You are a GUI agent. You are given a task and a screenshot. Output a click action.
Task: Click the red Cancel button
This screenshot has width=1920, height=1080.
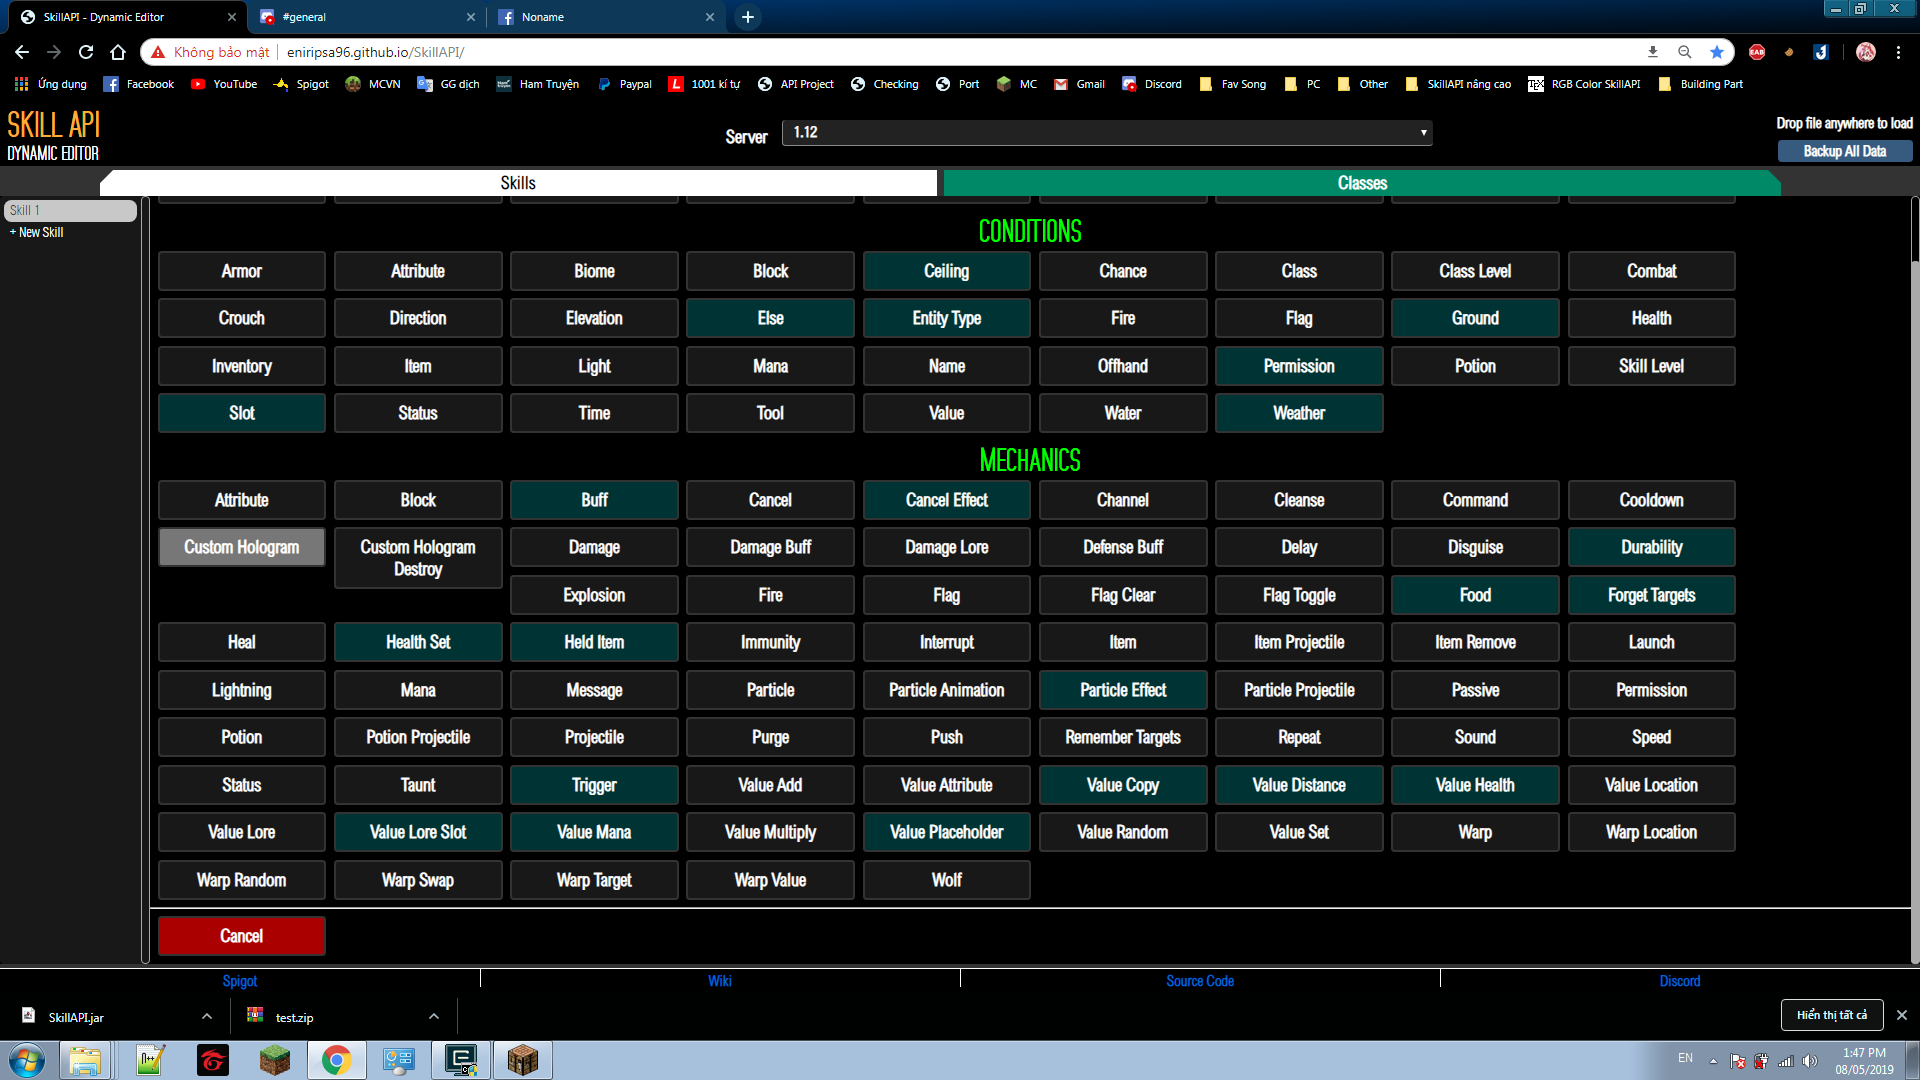click(241, 936)
